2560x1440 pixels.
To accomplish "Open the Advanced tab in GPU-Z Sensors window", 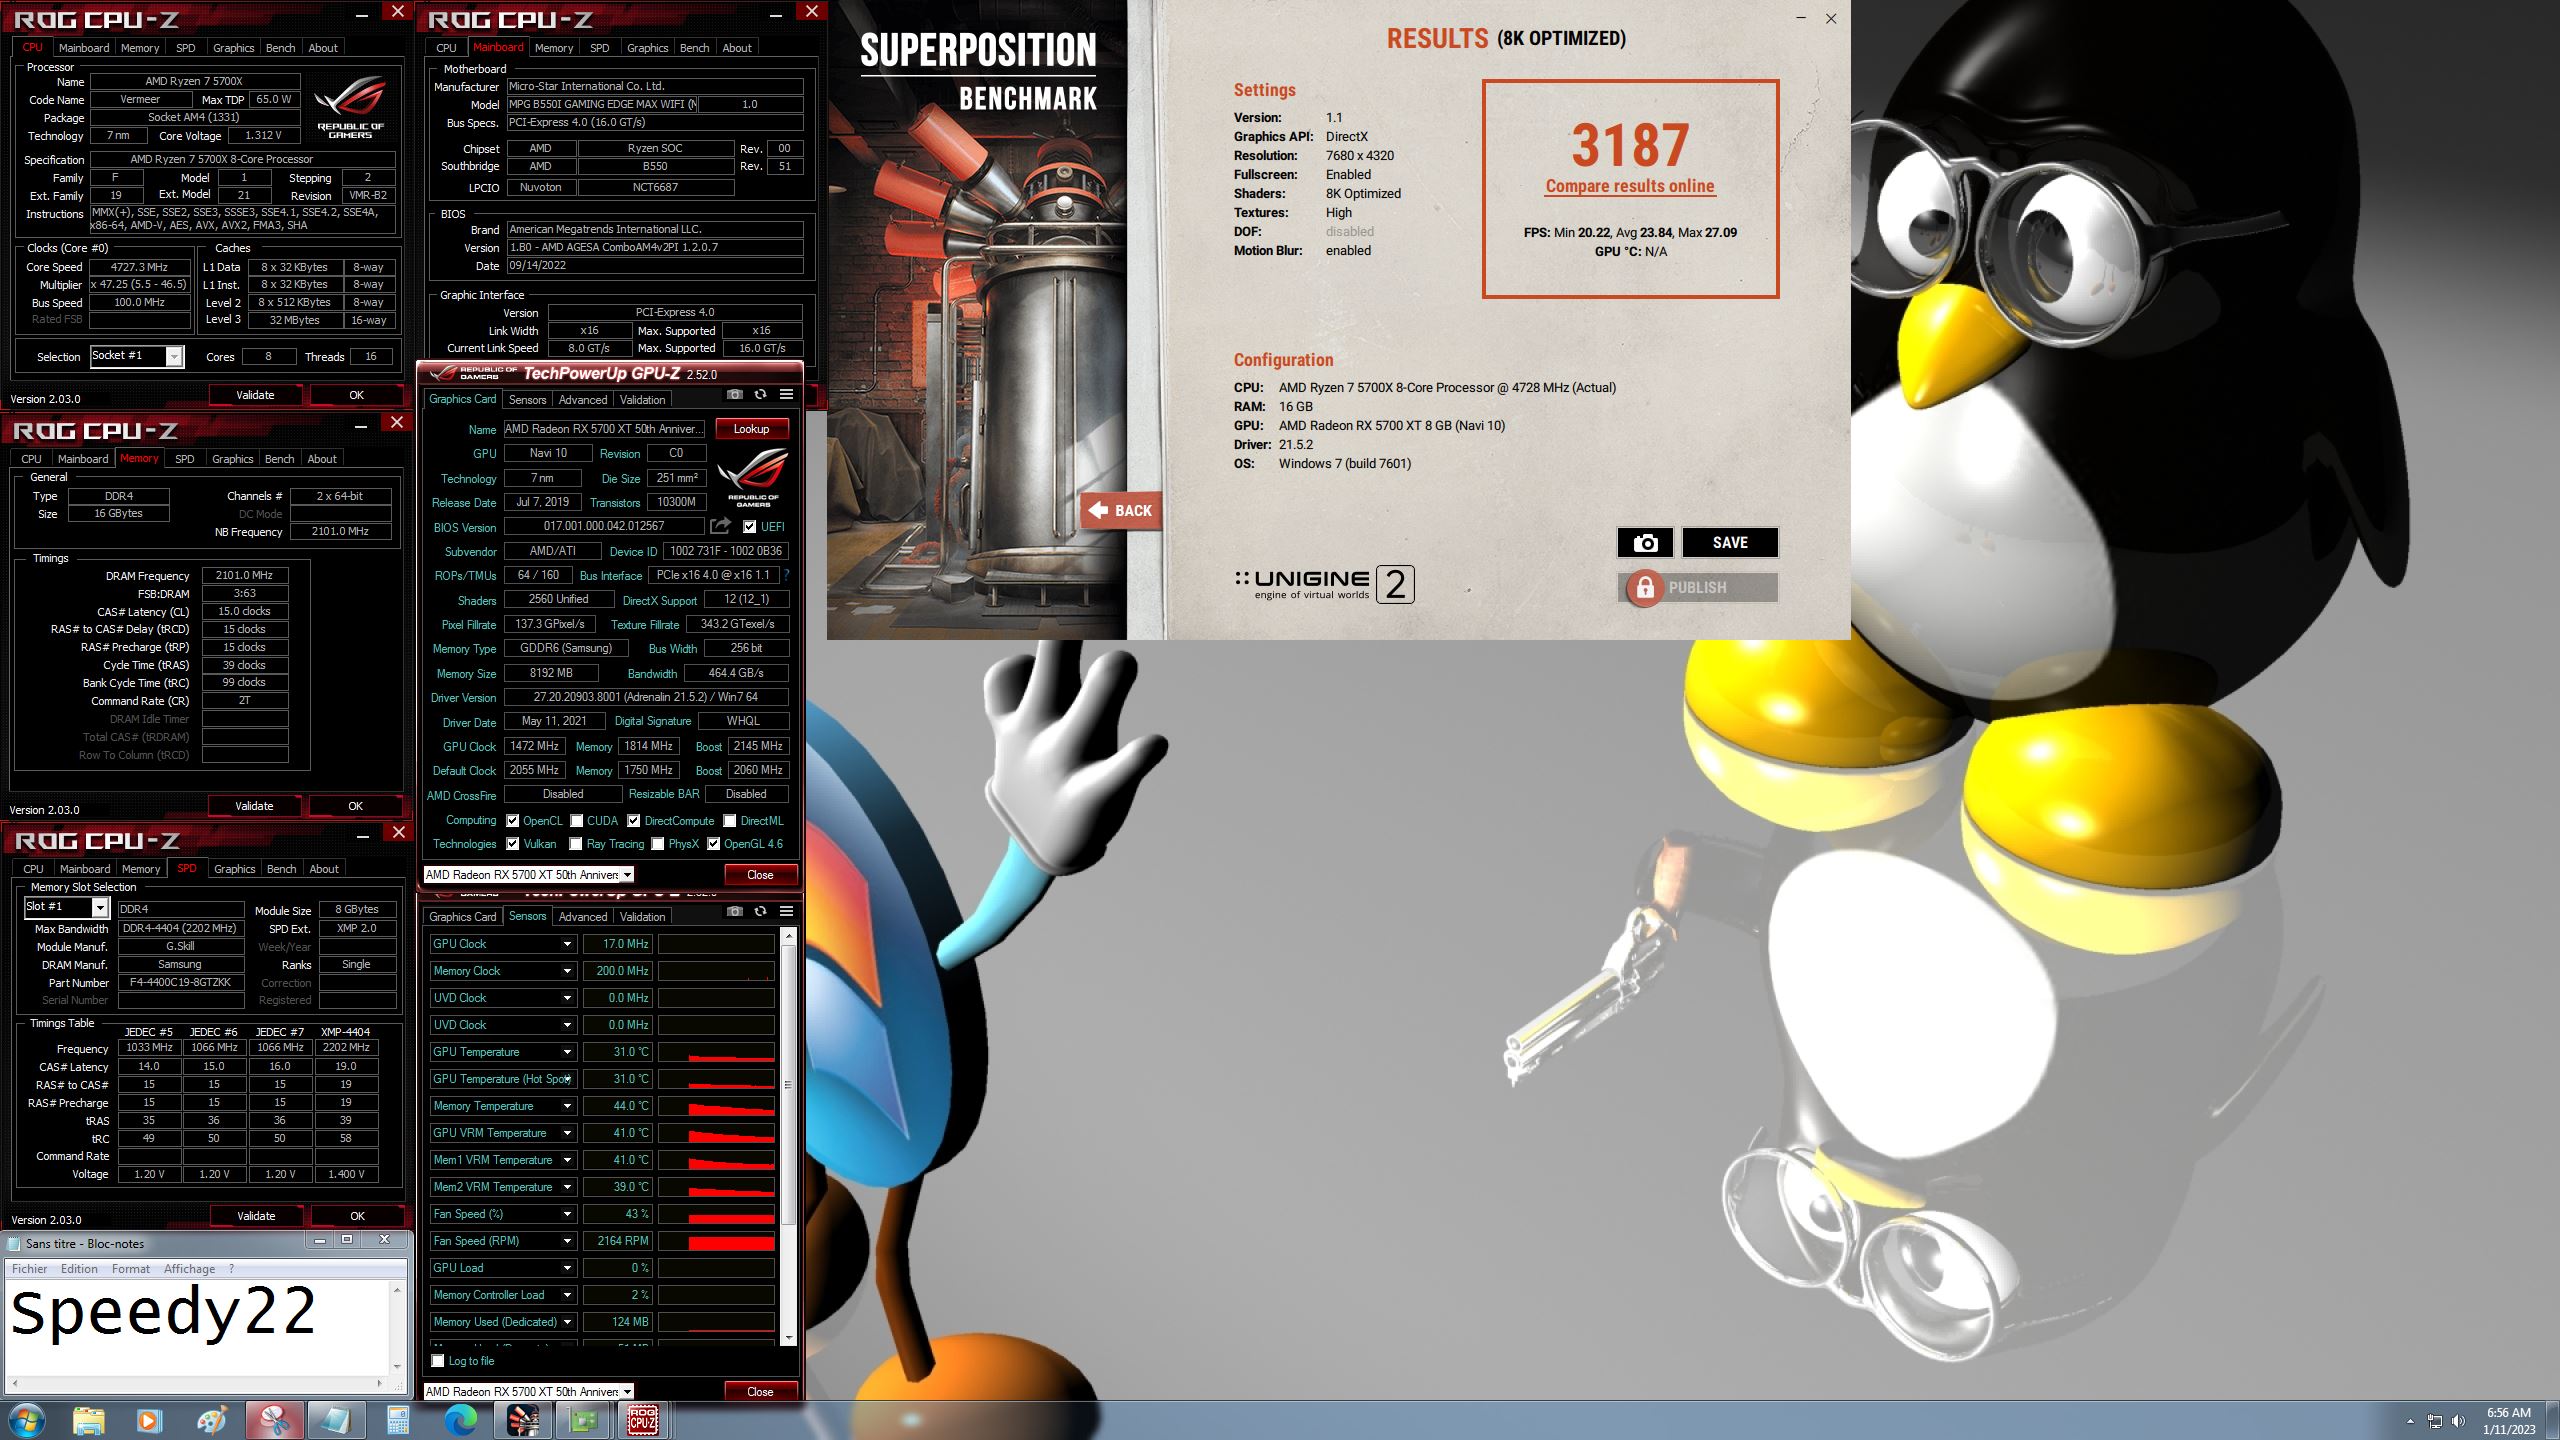I will click(583, 917).
